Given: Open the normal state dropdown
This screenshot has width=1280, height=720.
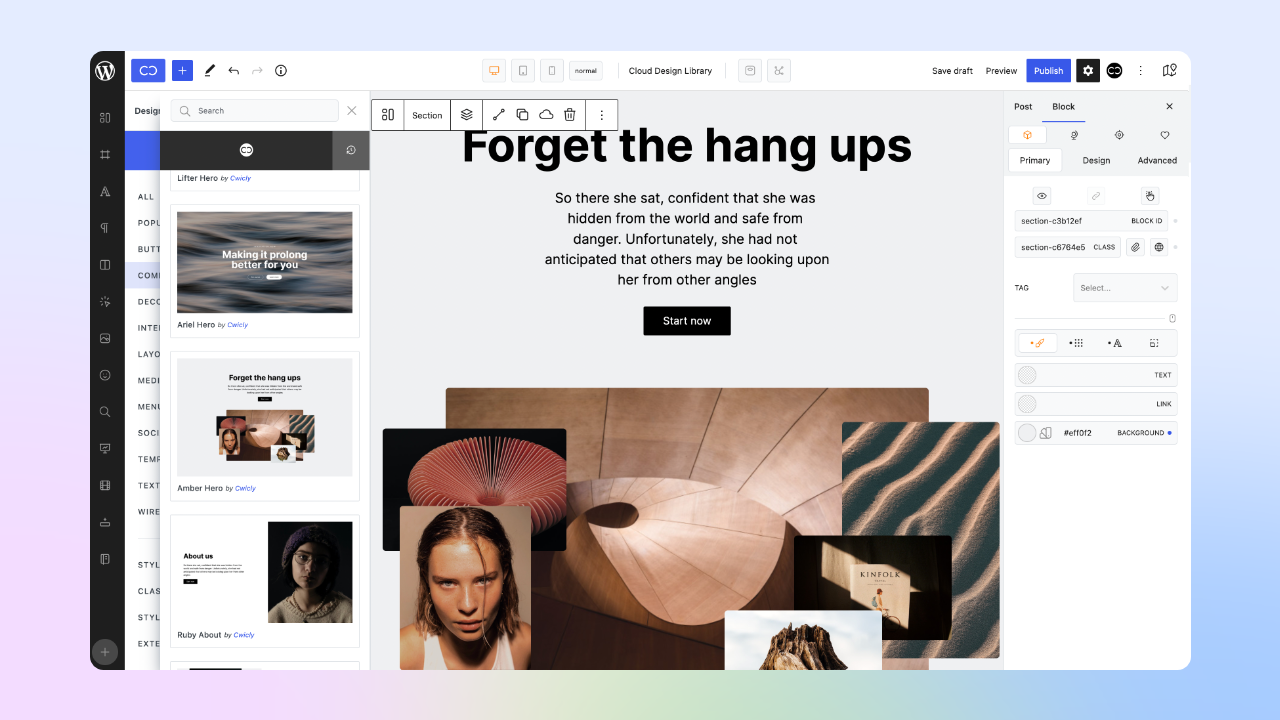Looking at the screenshot, I should click(586, 71).
